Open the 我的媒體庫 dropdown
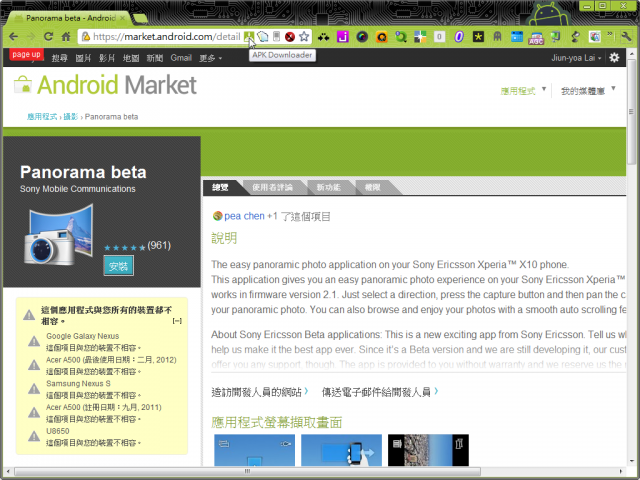The image size is (640, 480). [588, 91]
